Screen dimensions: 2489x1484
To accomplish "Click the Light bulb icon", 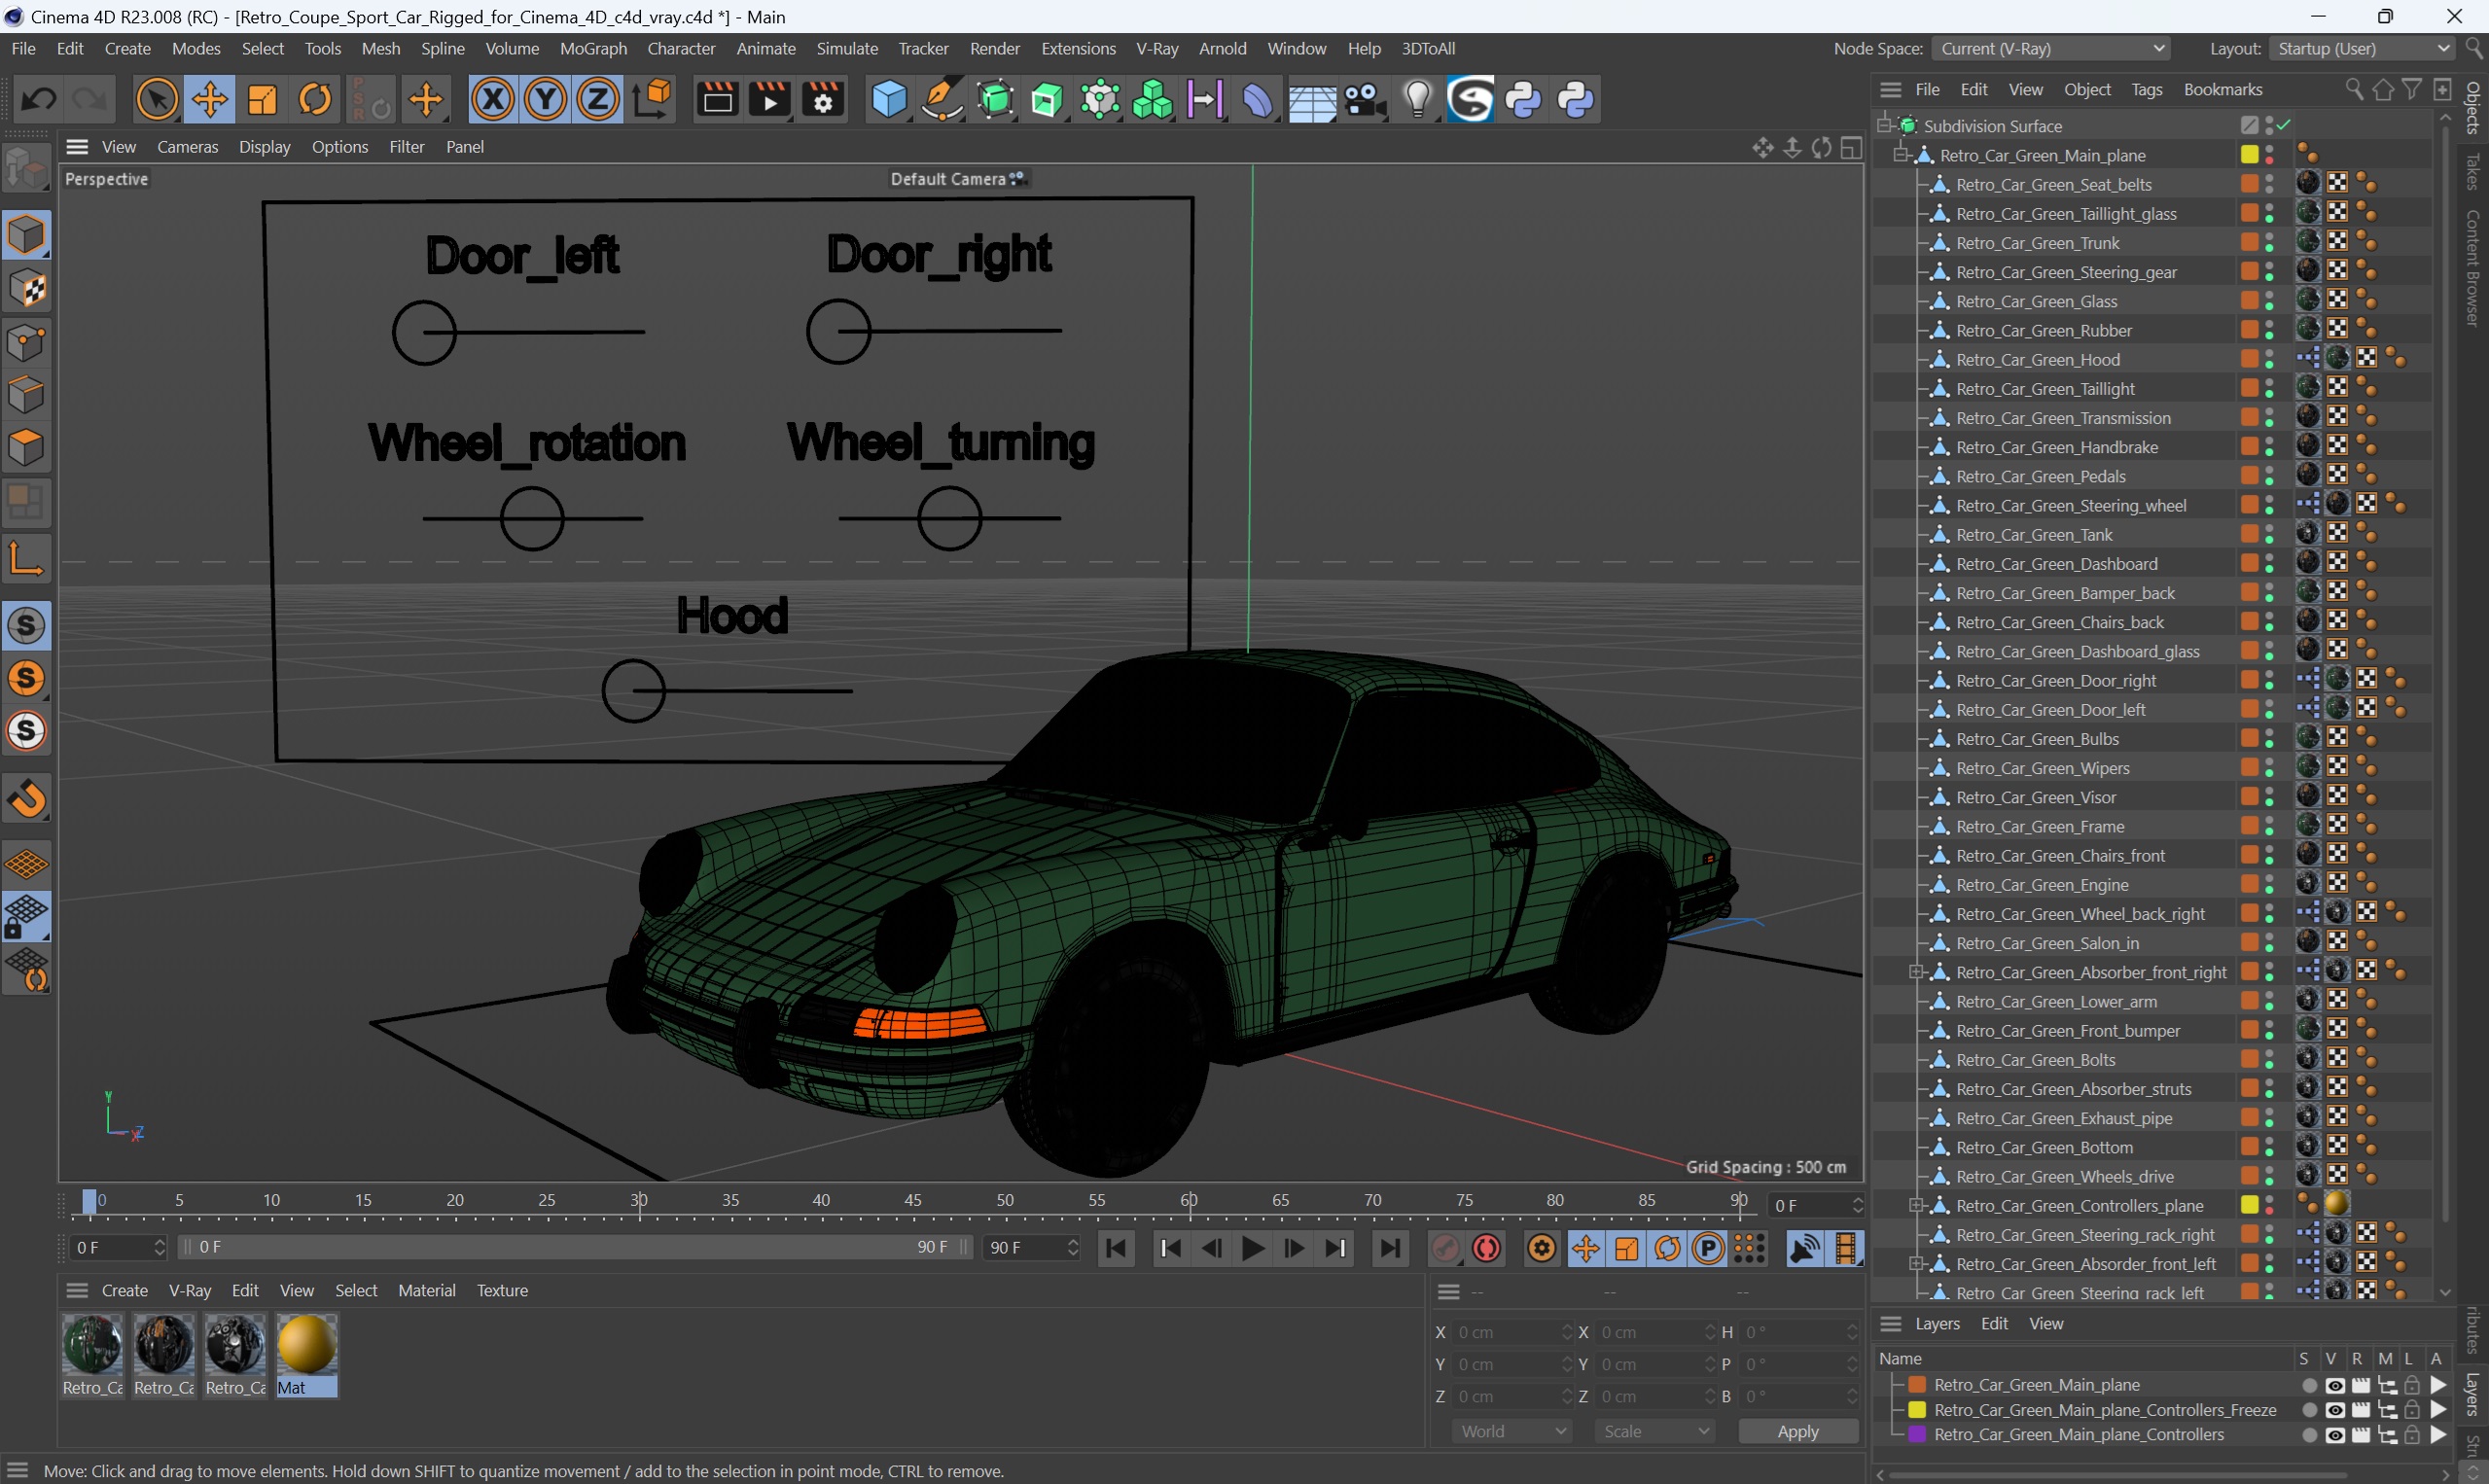I will [1417, 100].
